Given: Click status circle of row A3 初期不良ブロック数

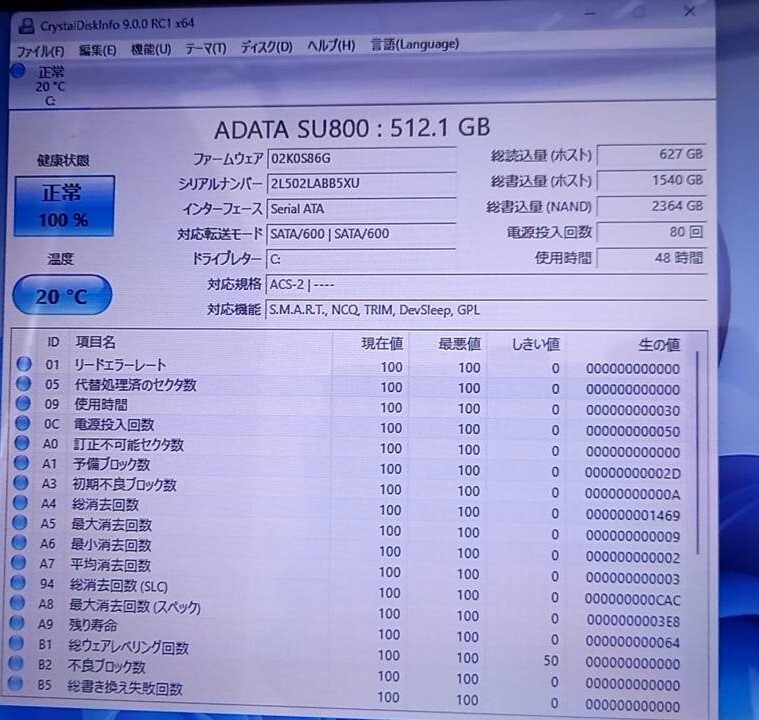Looking at the screenshot, I should click(21, 482).
